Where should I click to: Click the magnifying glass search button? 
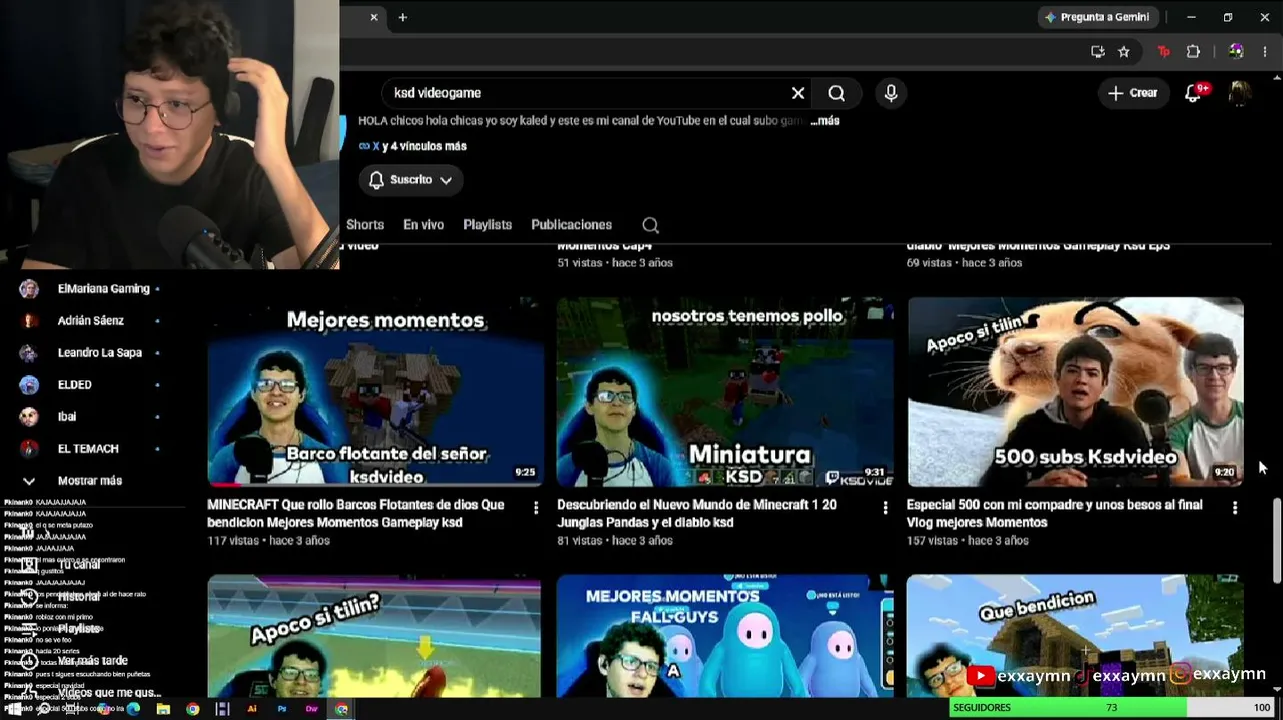[837, 93]
